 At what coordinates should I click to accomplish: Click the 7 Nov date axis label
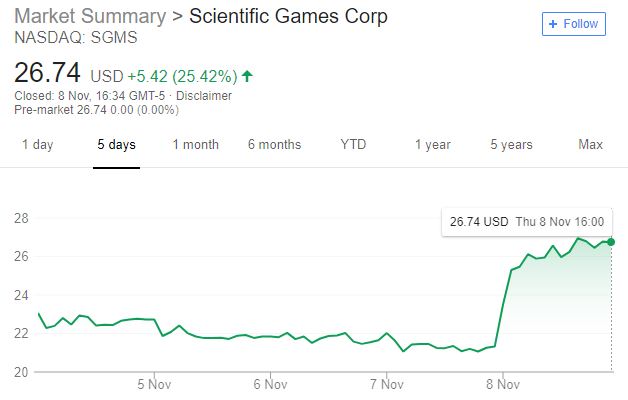(x=386, y=383)
